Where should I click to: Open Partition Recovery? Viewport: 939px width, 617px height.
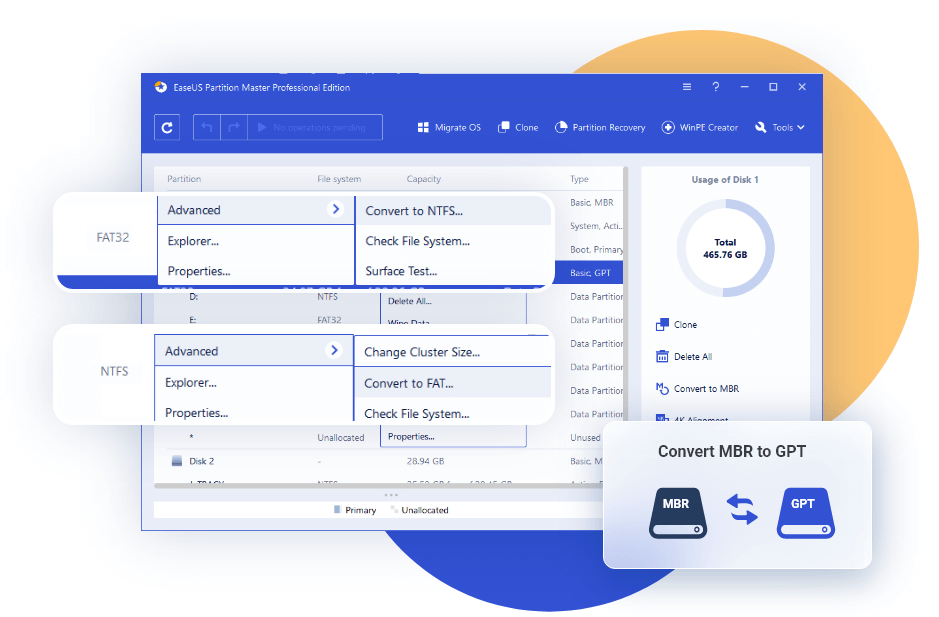(600, 128)
